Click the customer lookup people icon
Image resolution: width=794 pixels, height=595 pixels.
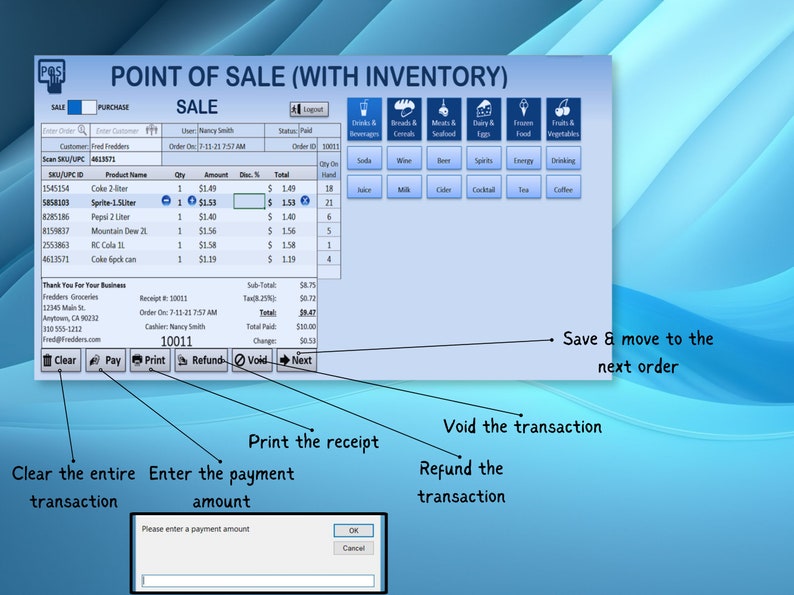coord(151,130)
